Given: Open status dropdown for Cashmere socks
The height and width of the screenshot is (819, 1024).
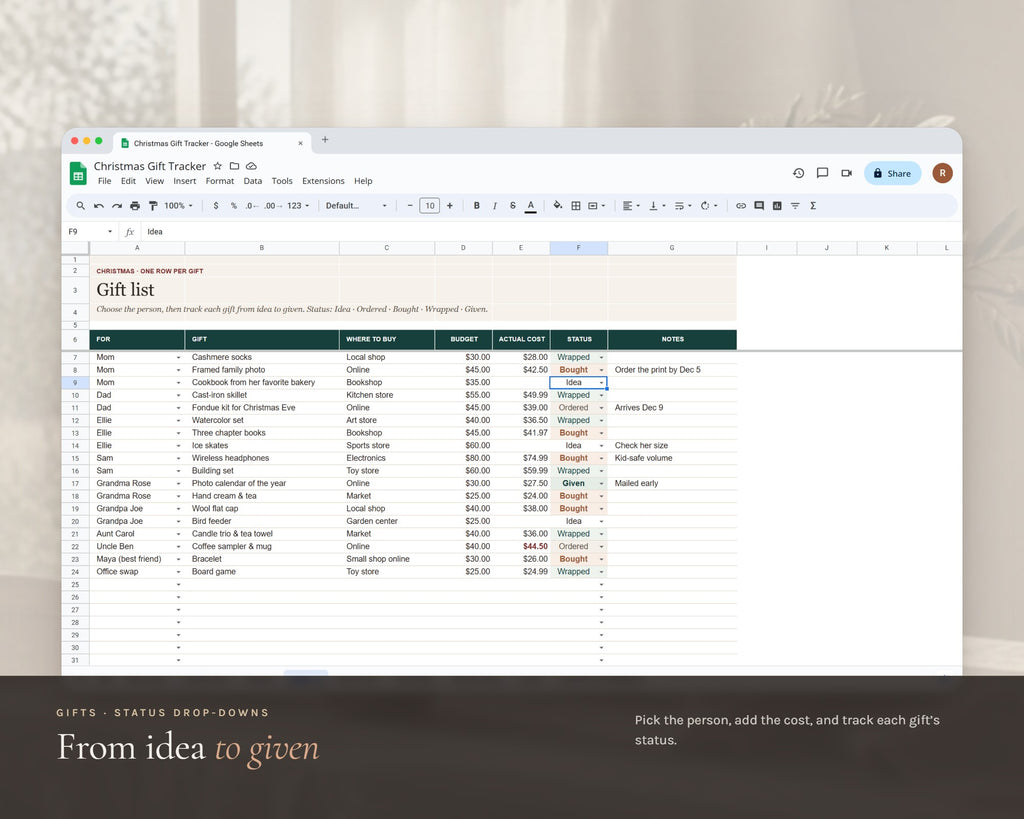Looking at the screenshot, I should [x=601, y=357].
